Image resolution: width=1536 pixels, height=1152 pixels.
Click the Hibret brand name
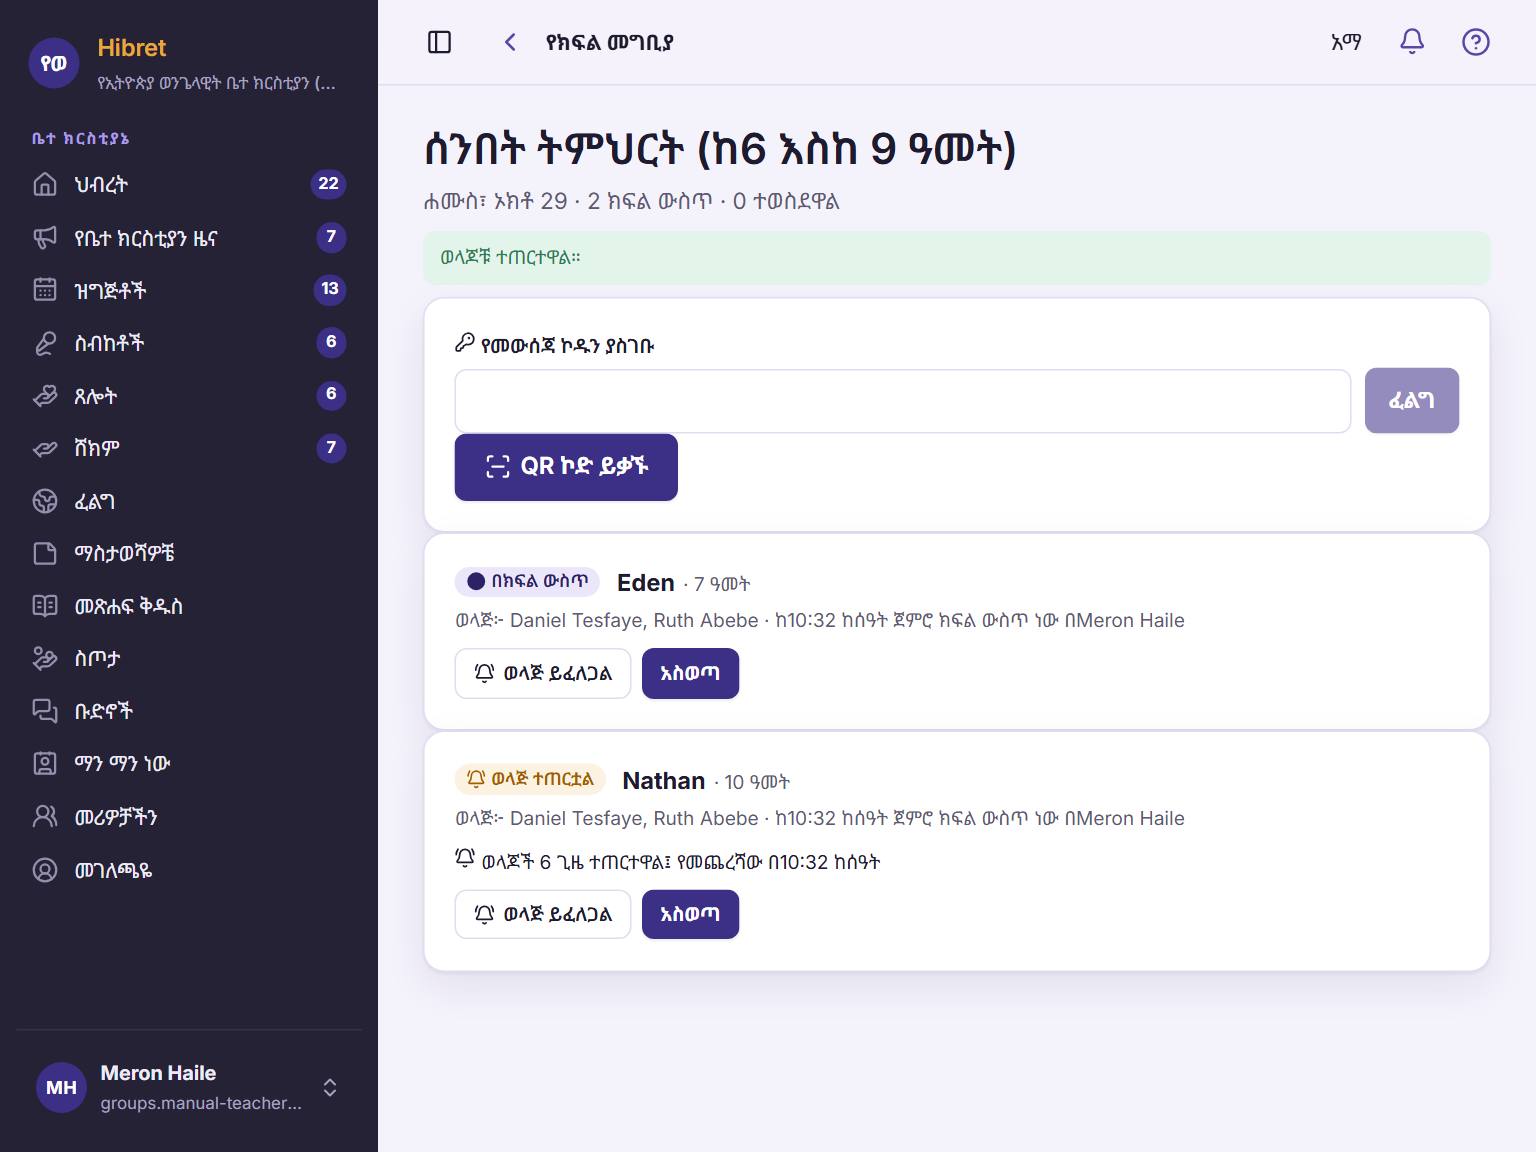(x=132, y=48)
